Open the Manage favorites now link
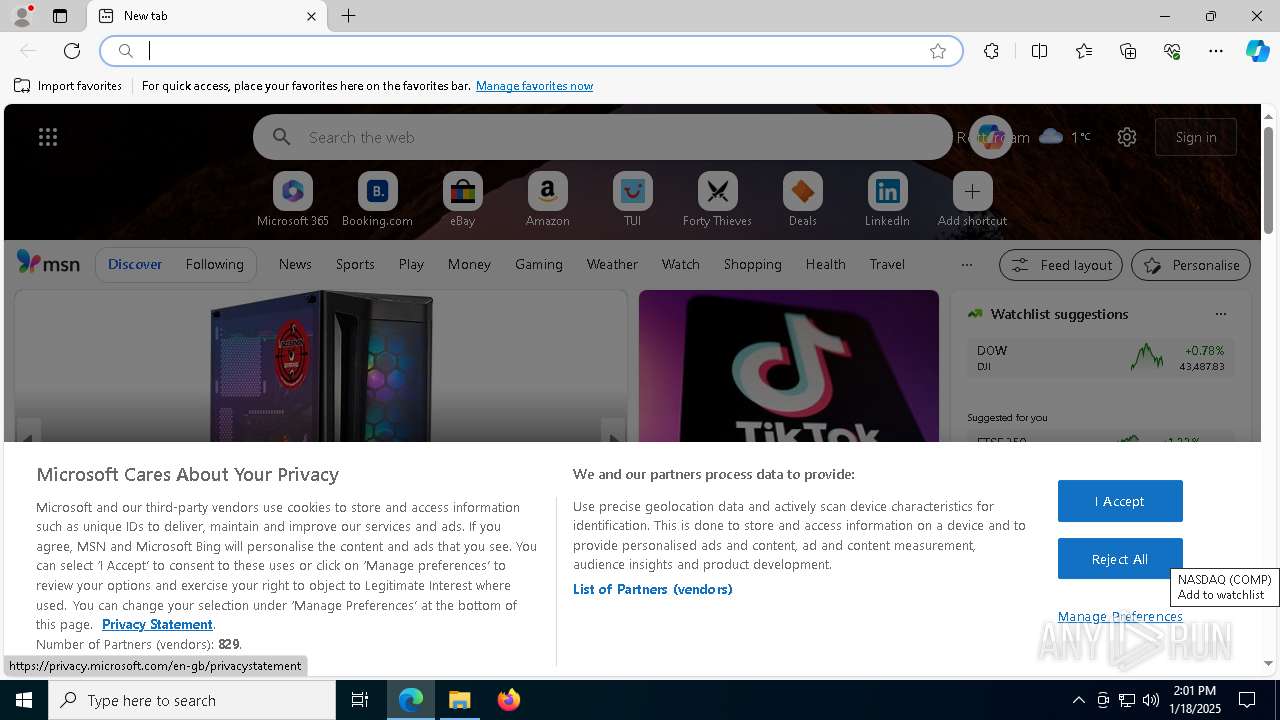 534,86
